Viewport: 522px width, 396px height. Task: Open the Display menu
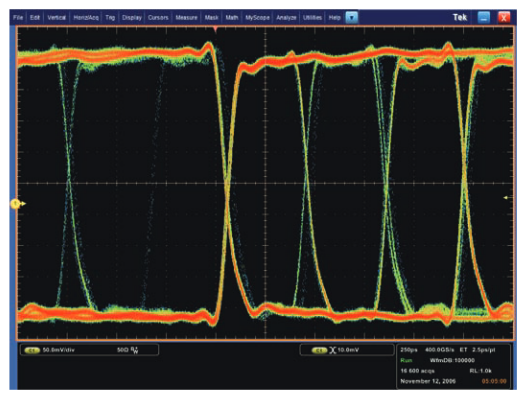[x=132, y=17]
